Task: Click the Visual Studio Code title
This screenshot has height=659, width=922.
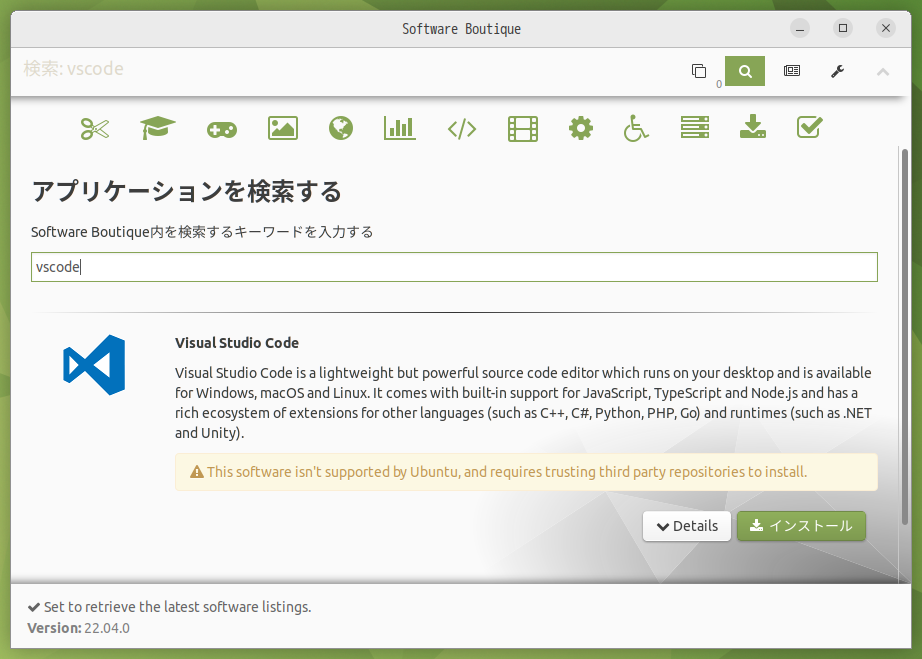Action: pyautogui.click(x=237, y=343)
